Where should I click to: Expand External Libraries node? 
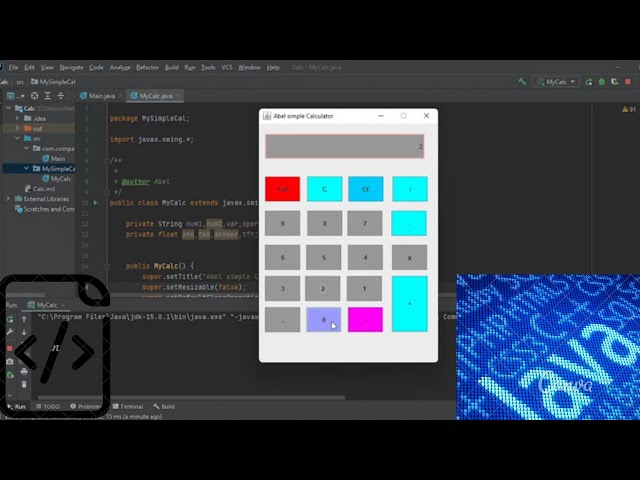tap(8, 199)
